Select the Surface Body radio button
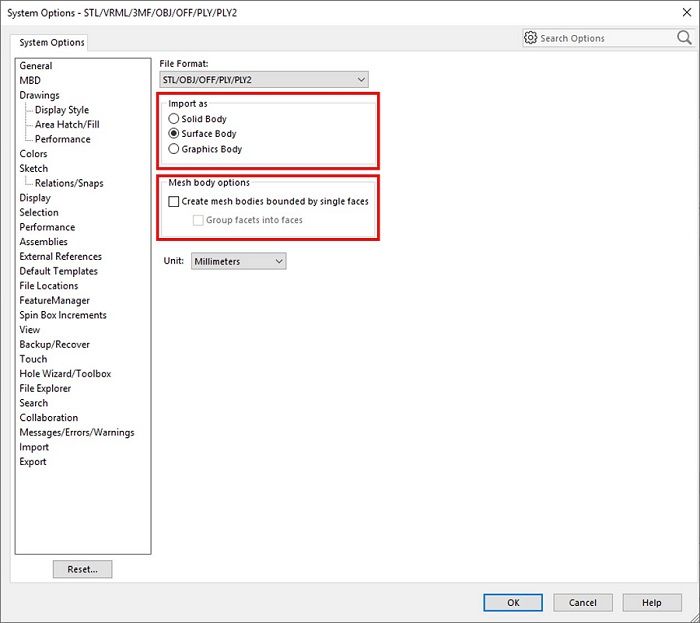Screen dimensions: 700x623 [174, 134]
